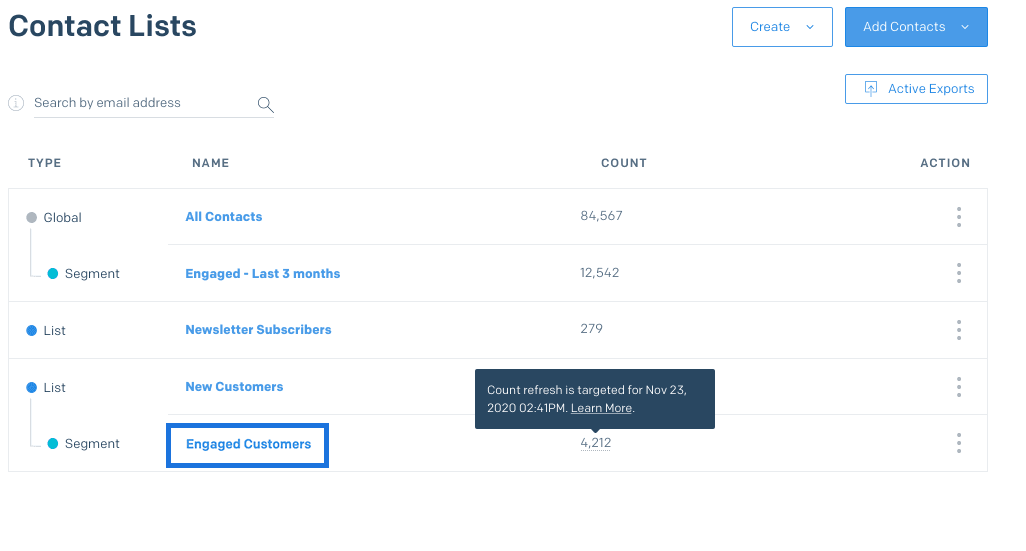Expand the Add Contacts dropdown arrow
Screen dimensions: 1026x551
965,27
